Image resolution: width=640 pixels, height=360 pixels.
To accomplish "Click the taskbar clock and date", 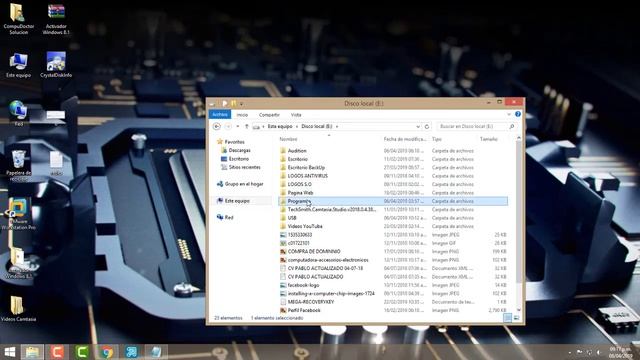I will click(x=620, y=353).
